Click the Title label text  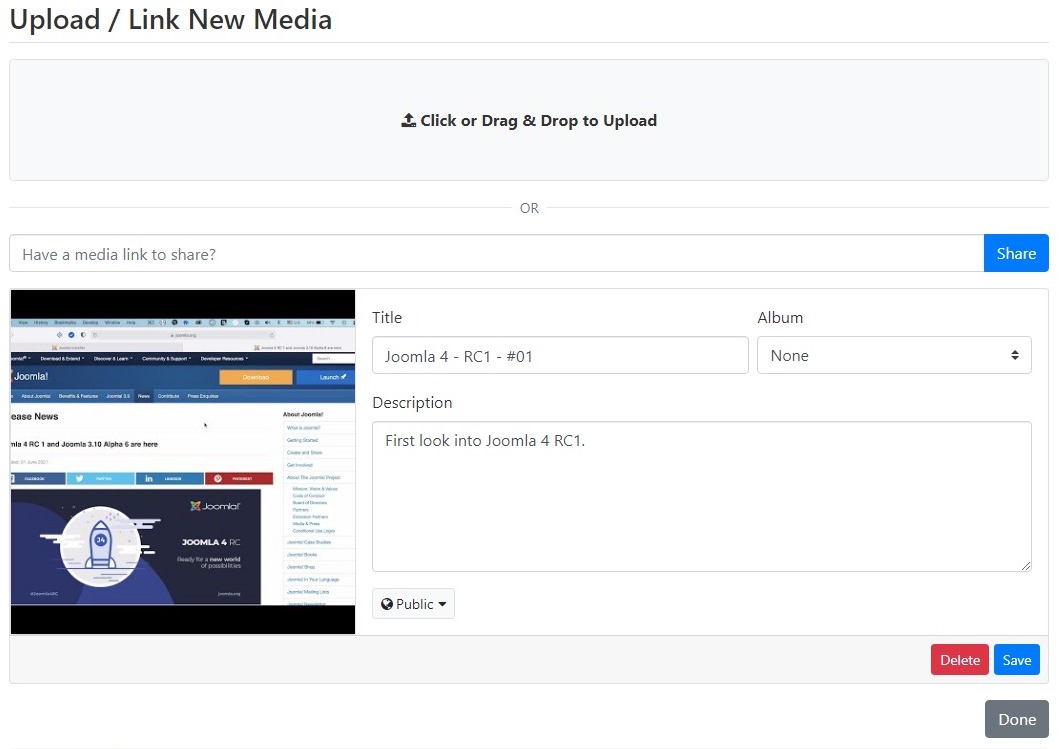[387, 317]
